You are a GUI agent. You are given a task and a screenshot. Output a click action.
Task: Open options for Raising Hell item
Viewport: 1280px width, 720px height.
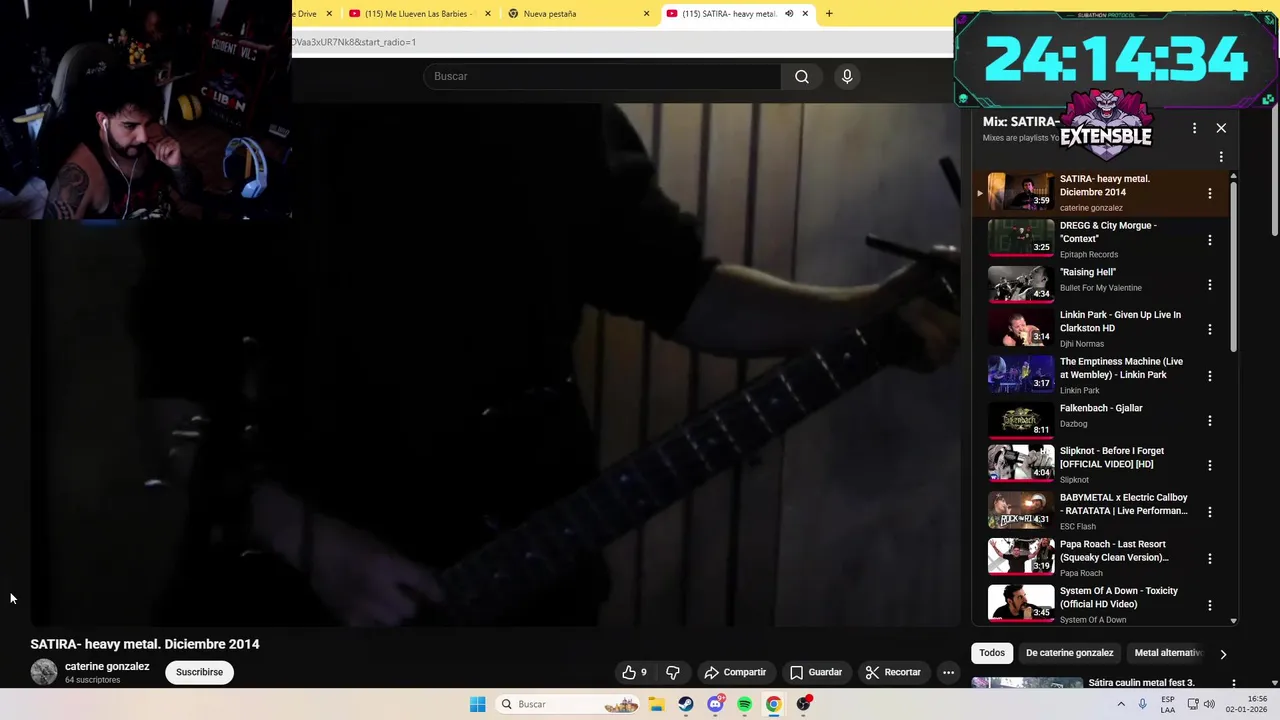(x=1210, y=285)
